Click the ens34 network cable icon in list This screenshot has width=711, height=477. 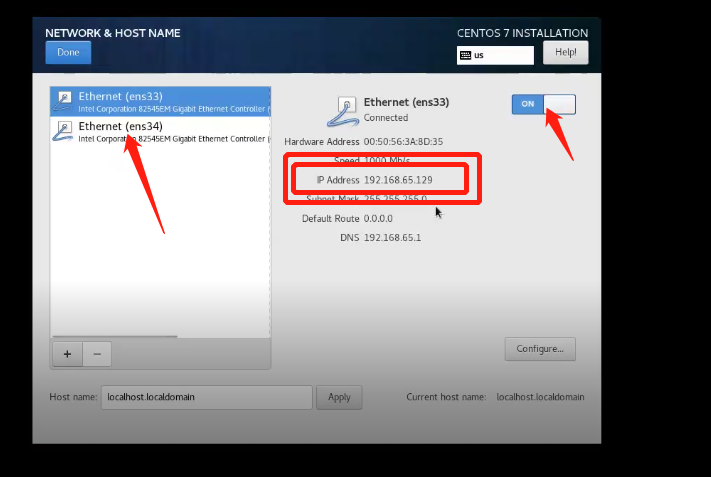pos(63,131)
